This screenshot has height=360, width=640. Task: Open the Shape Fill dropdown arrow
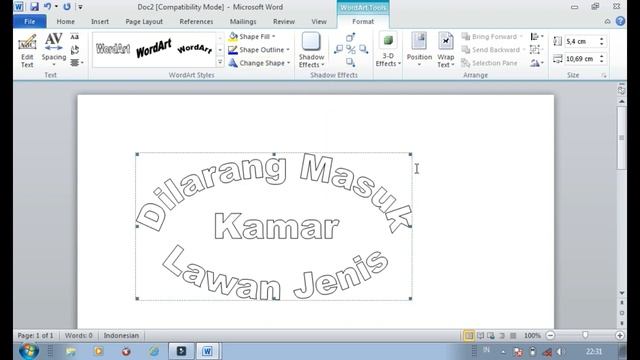point(273,37)
